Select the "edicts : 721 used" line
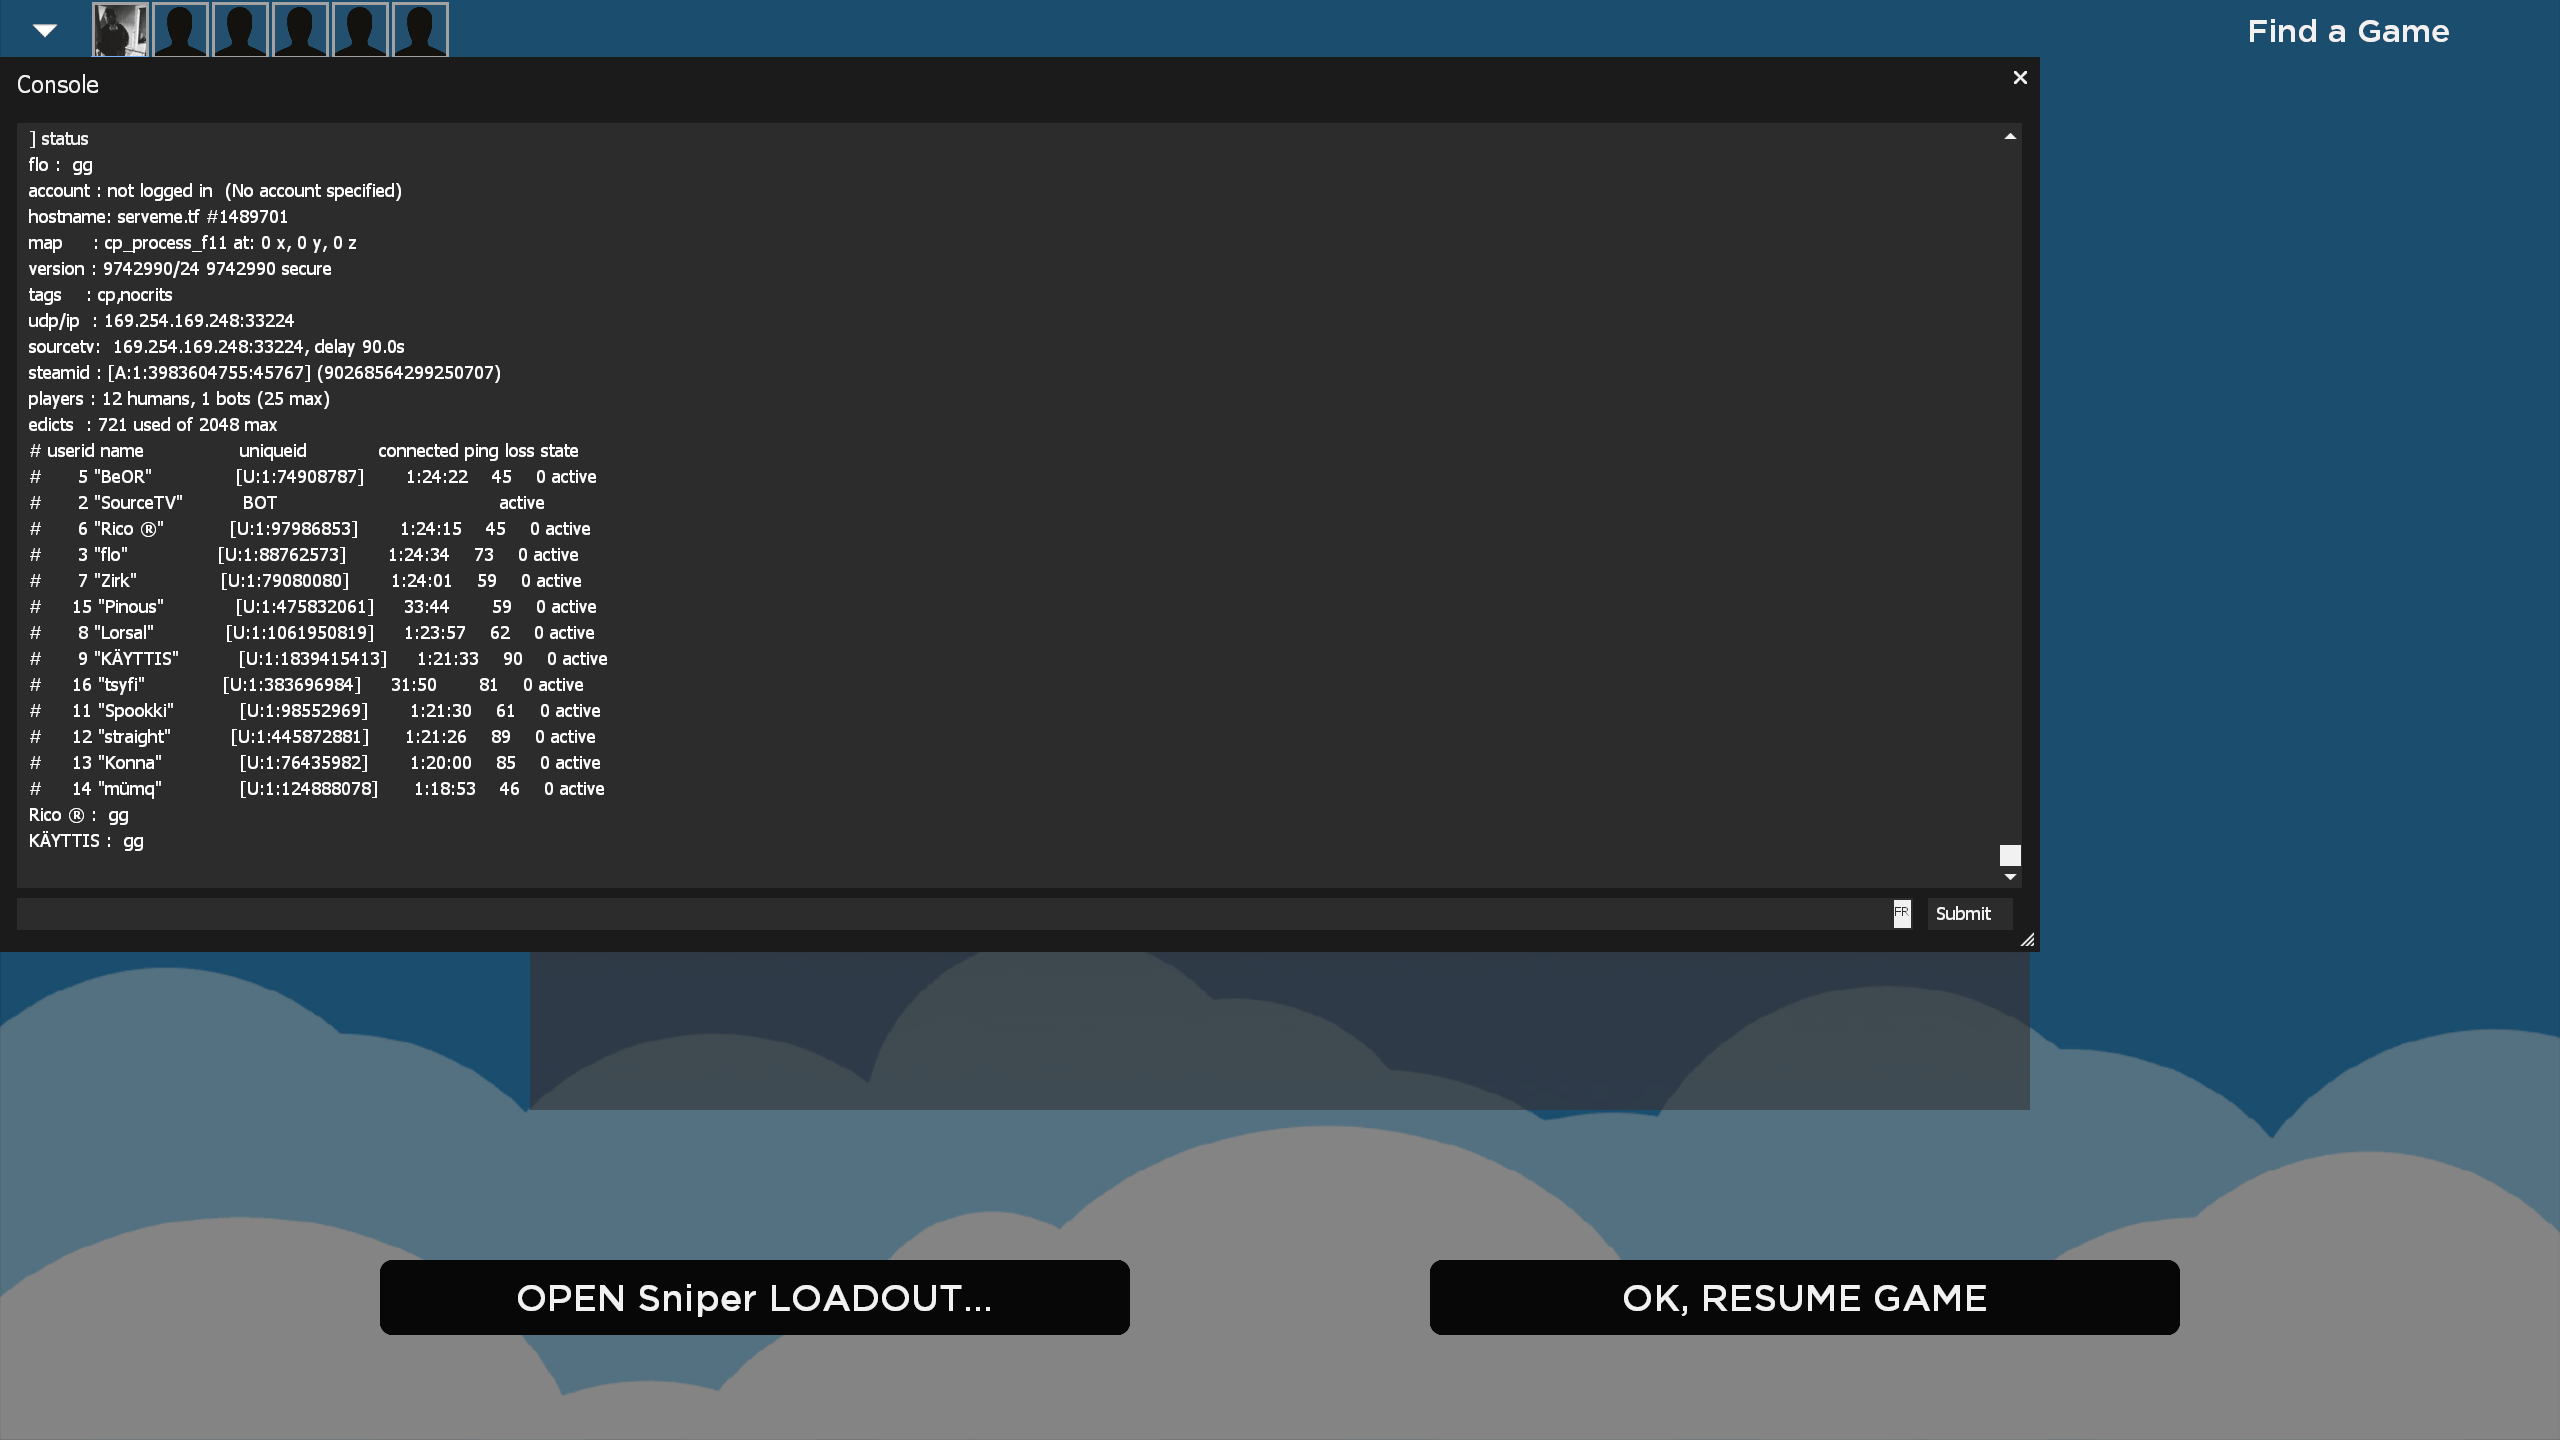The width and height of the screenshot is (2560, 1440). pyautogui.click(x=153, y=425)
